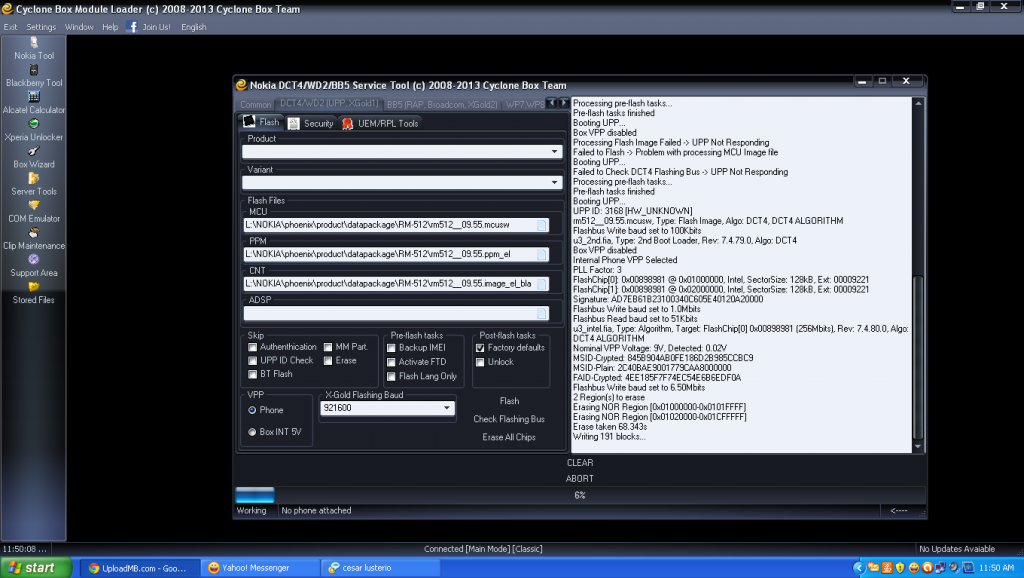Open the X-Gold Flashing Baud dropdown
This screenshot has height=578, width=1024.
(446, 408)
